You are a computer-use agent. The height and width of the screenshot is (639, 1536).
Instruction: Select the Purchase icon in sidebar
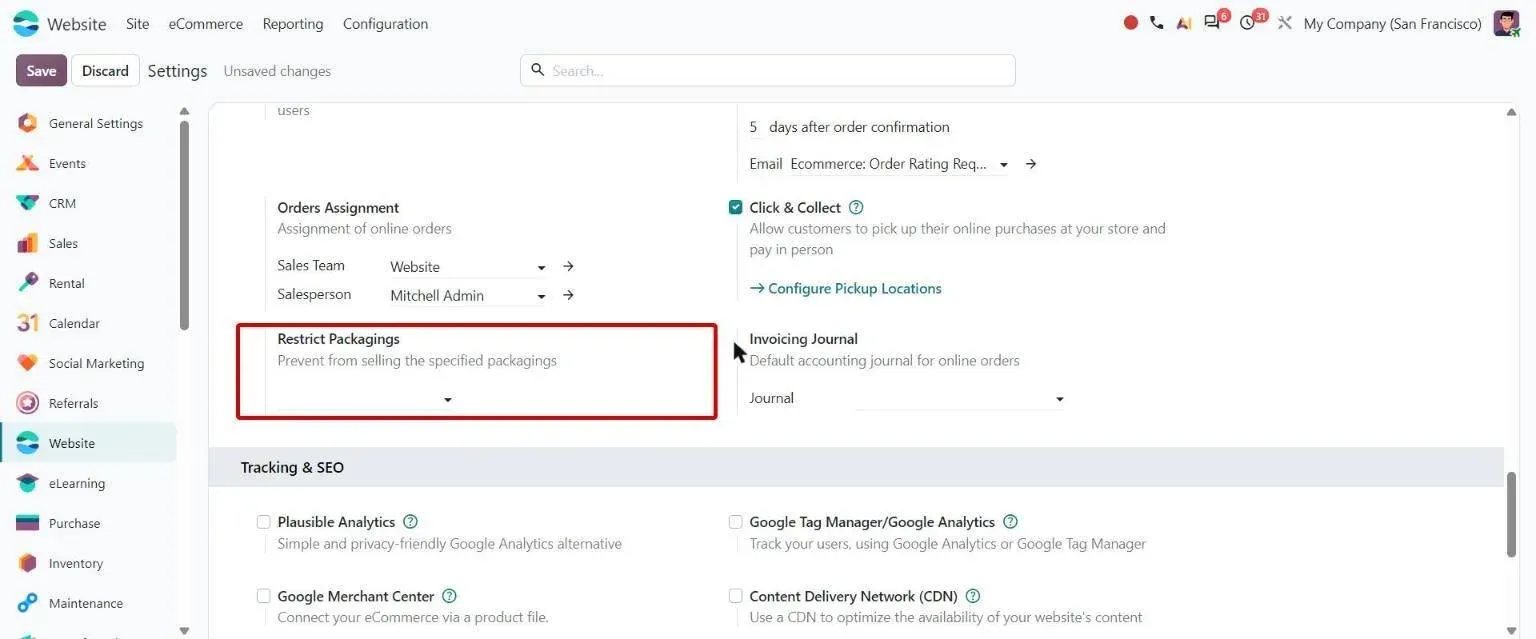click(28, 523)
